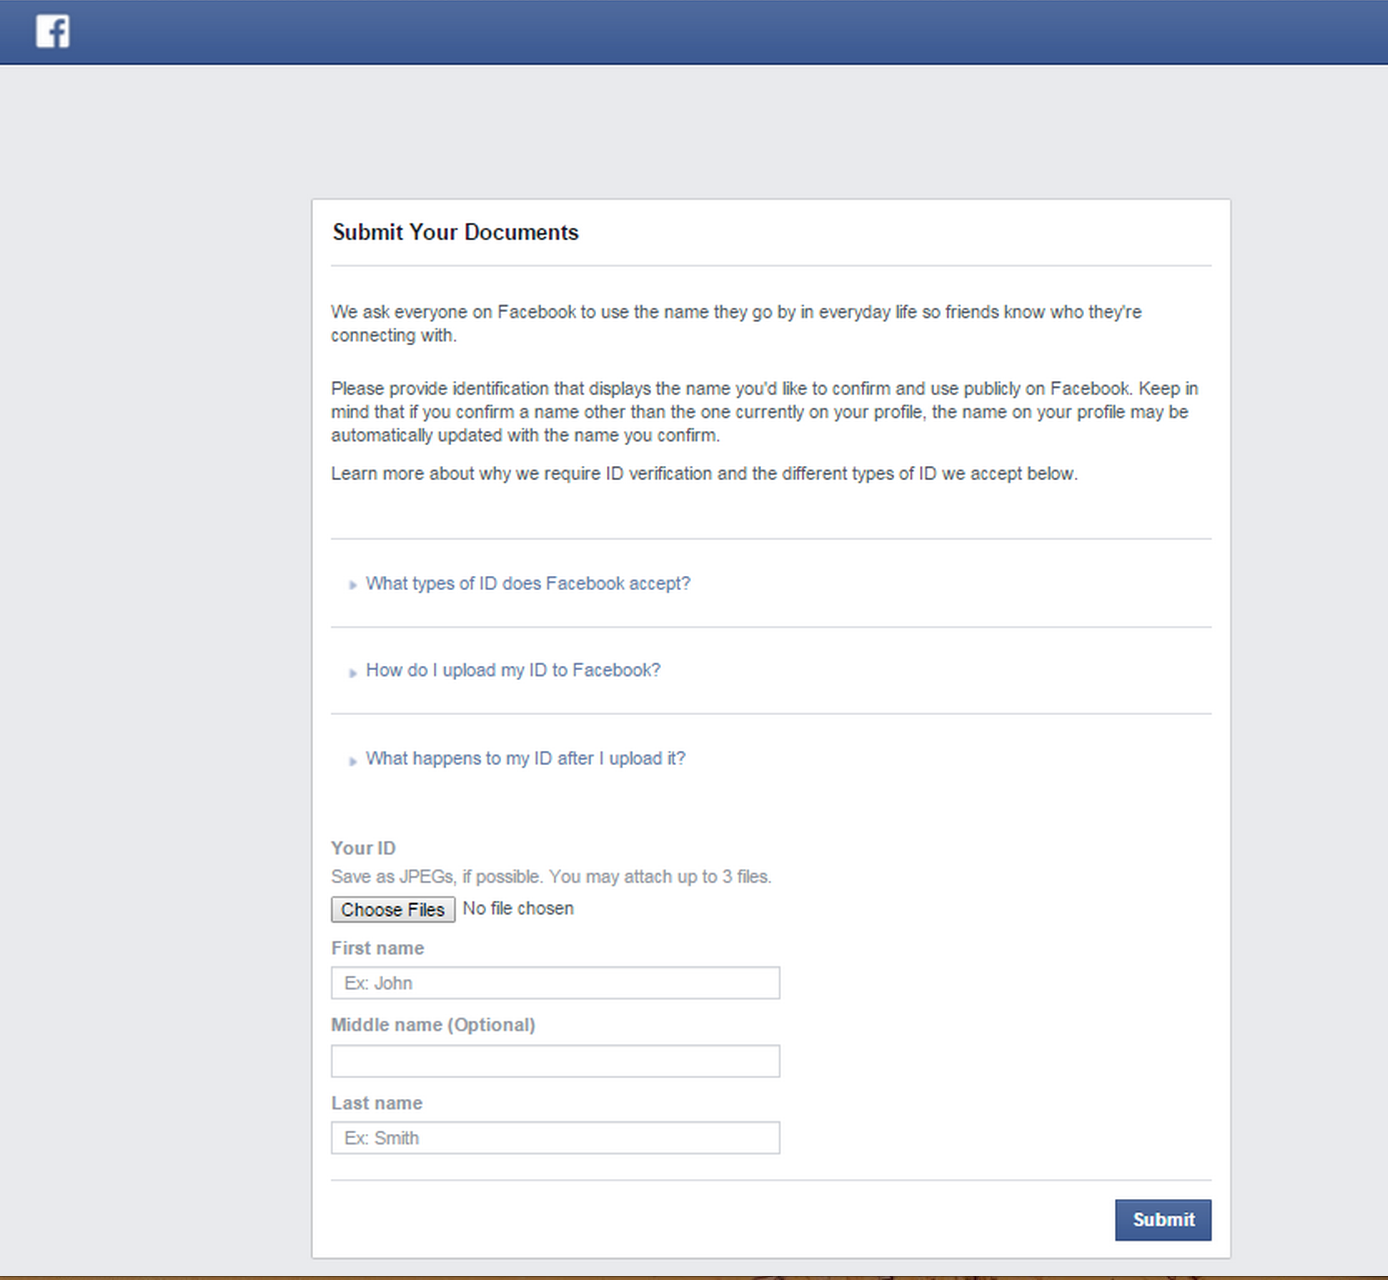Expand arrow beside 'What happens to my ID'
Screen dimensions: 1388x1280
point(352,760)
